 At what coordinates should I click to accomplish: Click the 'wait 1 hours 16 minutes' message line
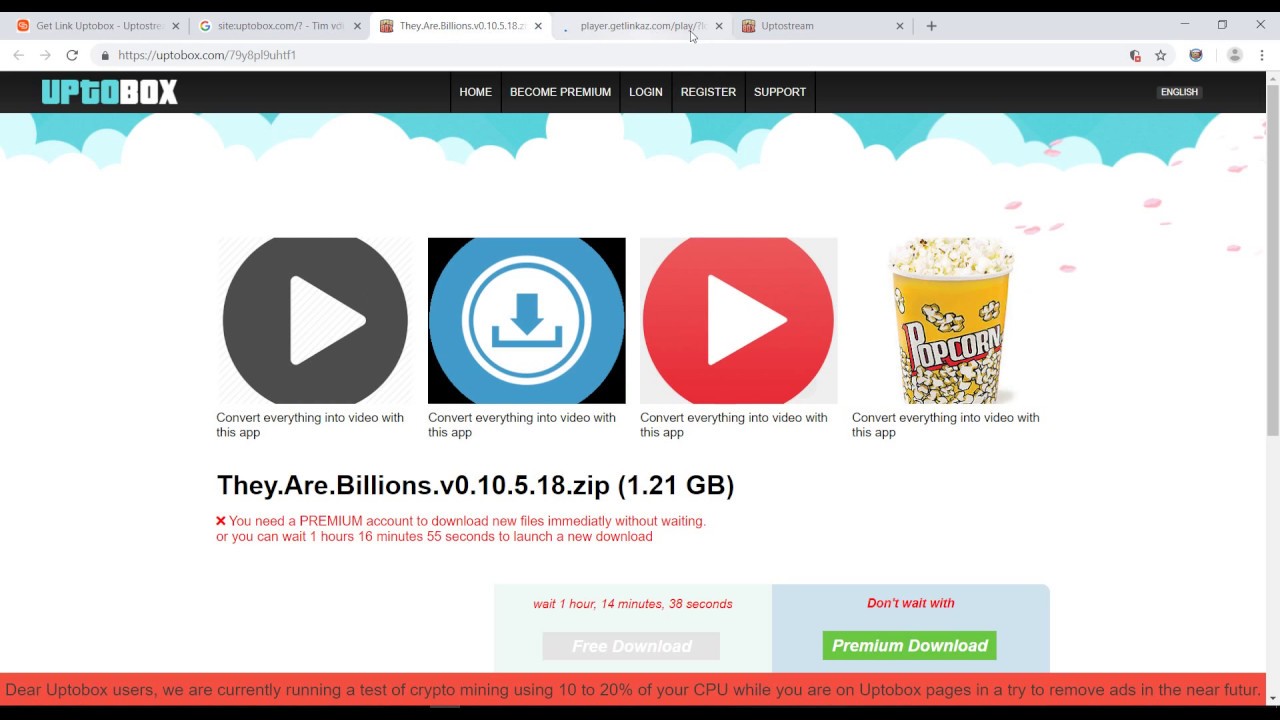click(x=434, y=537)
